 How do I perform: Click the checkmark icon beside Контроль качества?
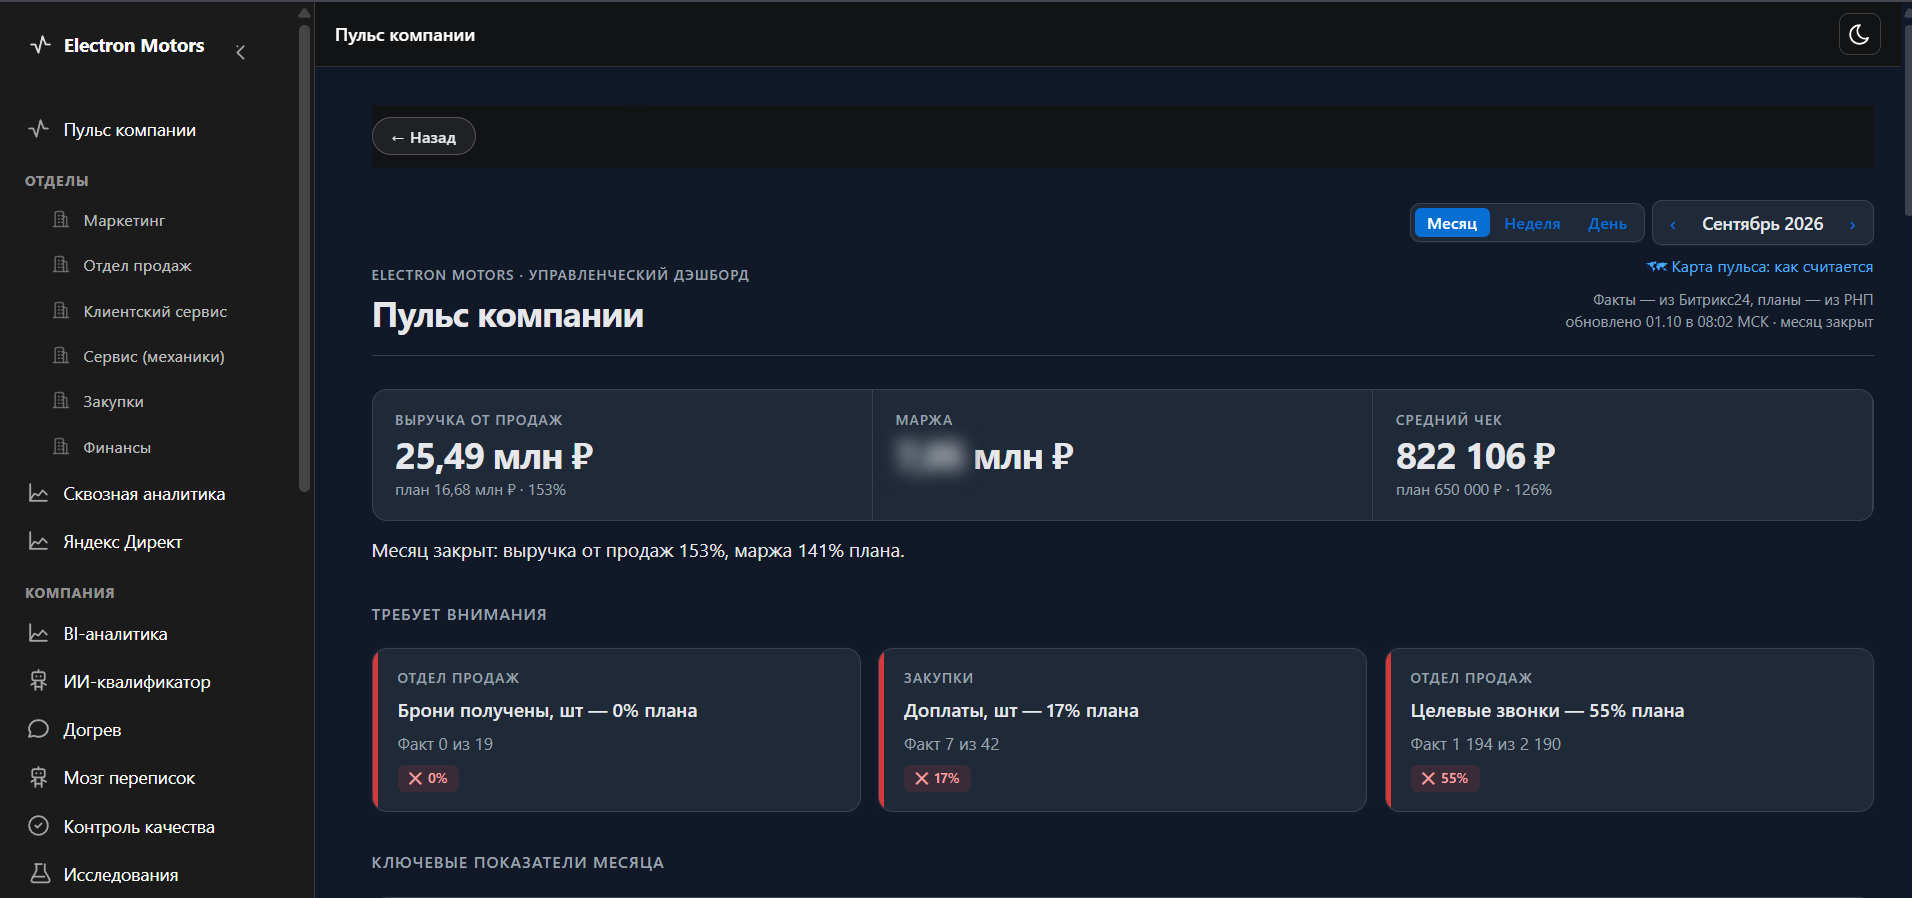tap(39, 826)
